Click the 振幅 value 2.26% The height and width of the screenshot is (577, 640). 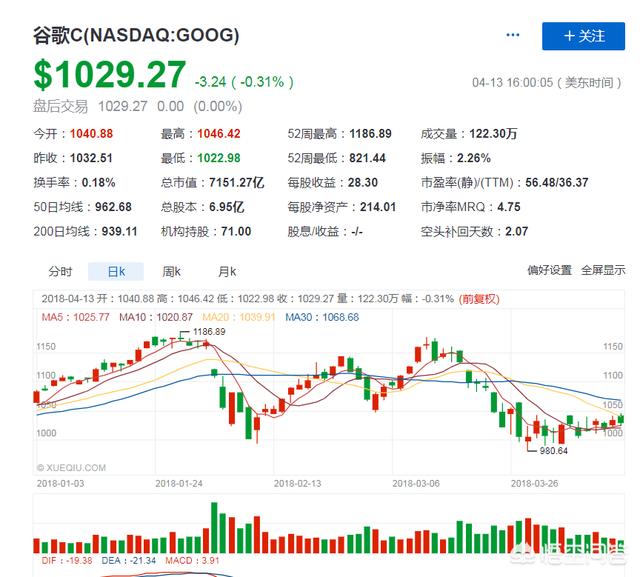tap(474, 158)
